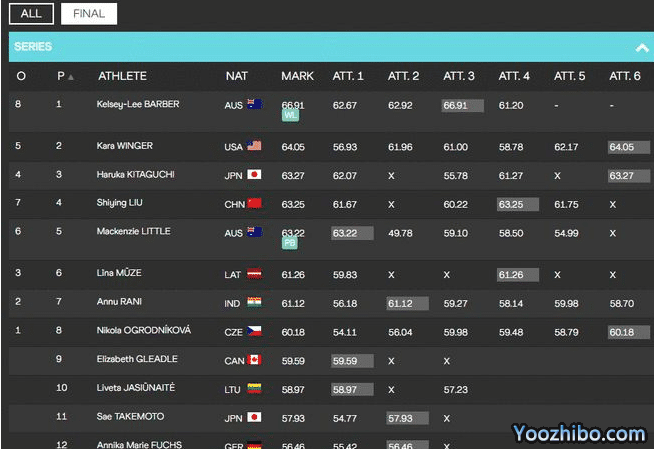Click the ATHLETE column header
This screenshot has width=654, height=449.
[x=122, y=76]
